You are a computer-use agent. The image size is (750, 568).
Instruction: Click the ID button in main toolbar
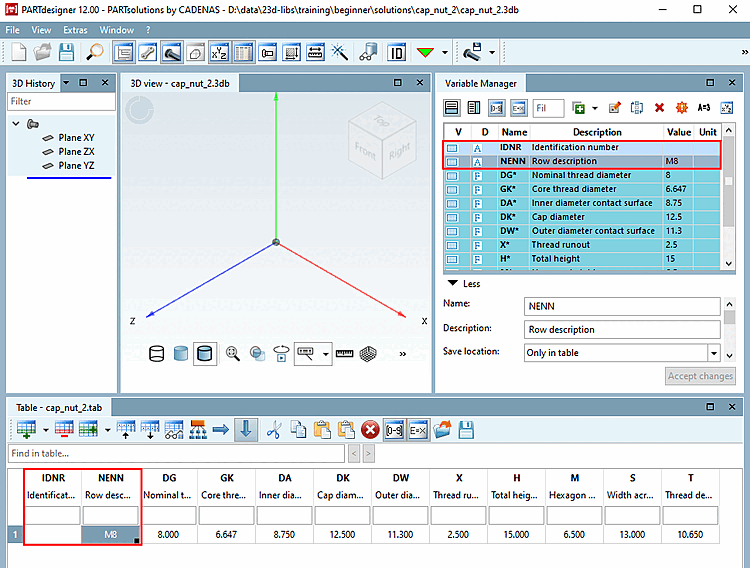coord(397,52)
